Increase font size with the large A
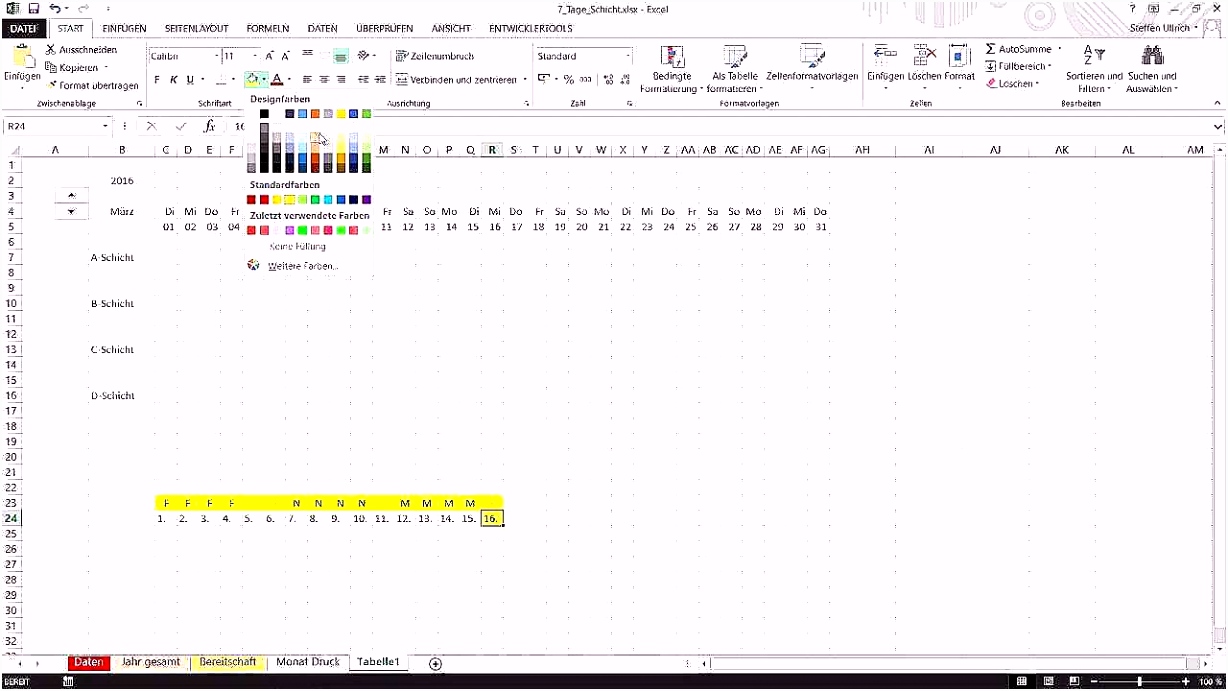The width and height of the screenshot is (1228, 691). click(269, 57)
